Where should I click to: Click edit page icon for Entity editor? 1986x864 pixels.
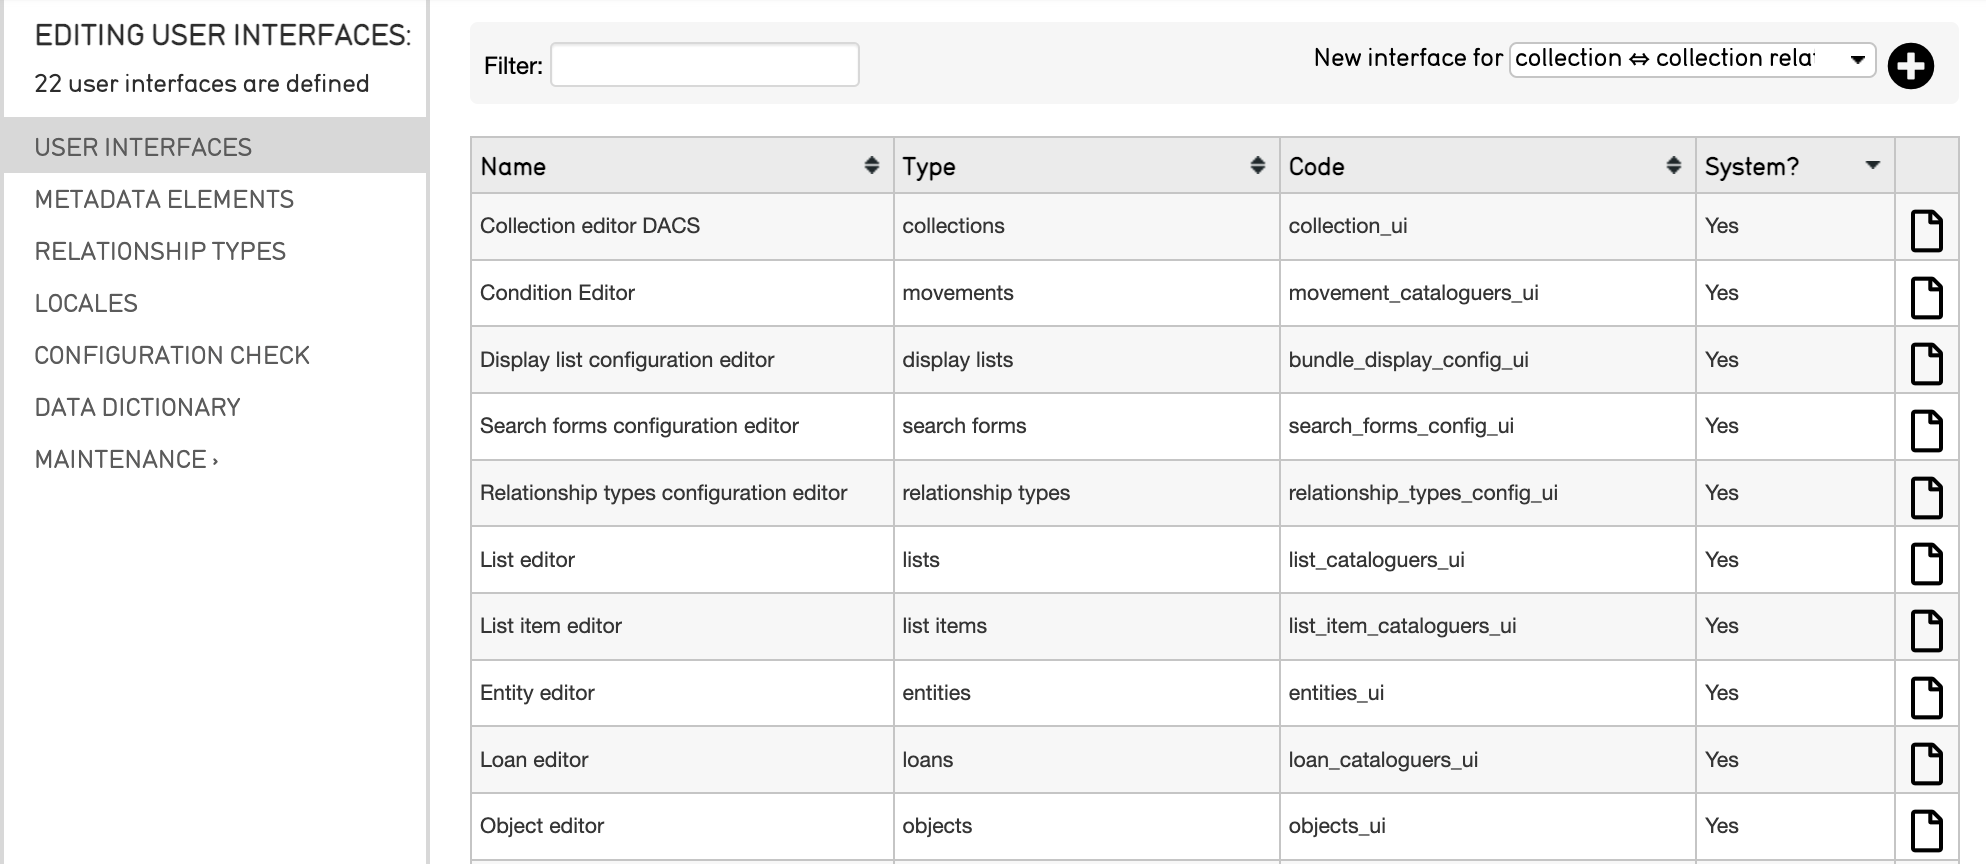click(x=1926, y=697)
